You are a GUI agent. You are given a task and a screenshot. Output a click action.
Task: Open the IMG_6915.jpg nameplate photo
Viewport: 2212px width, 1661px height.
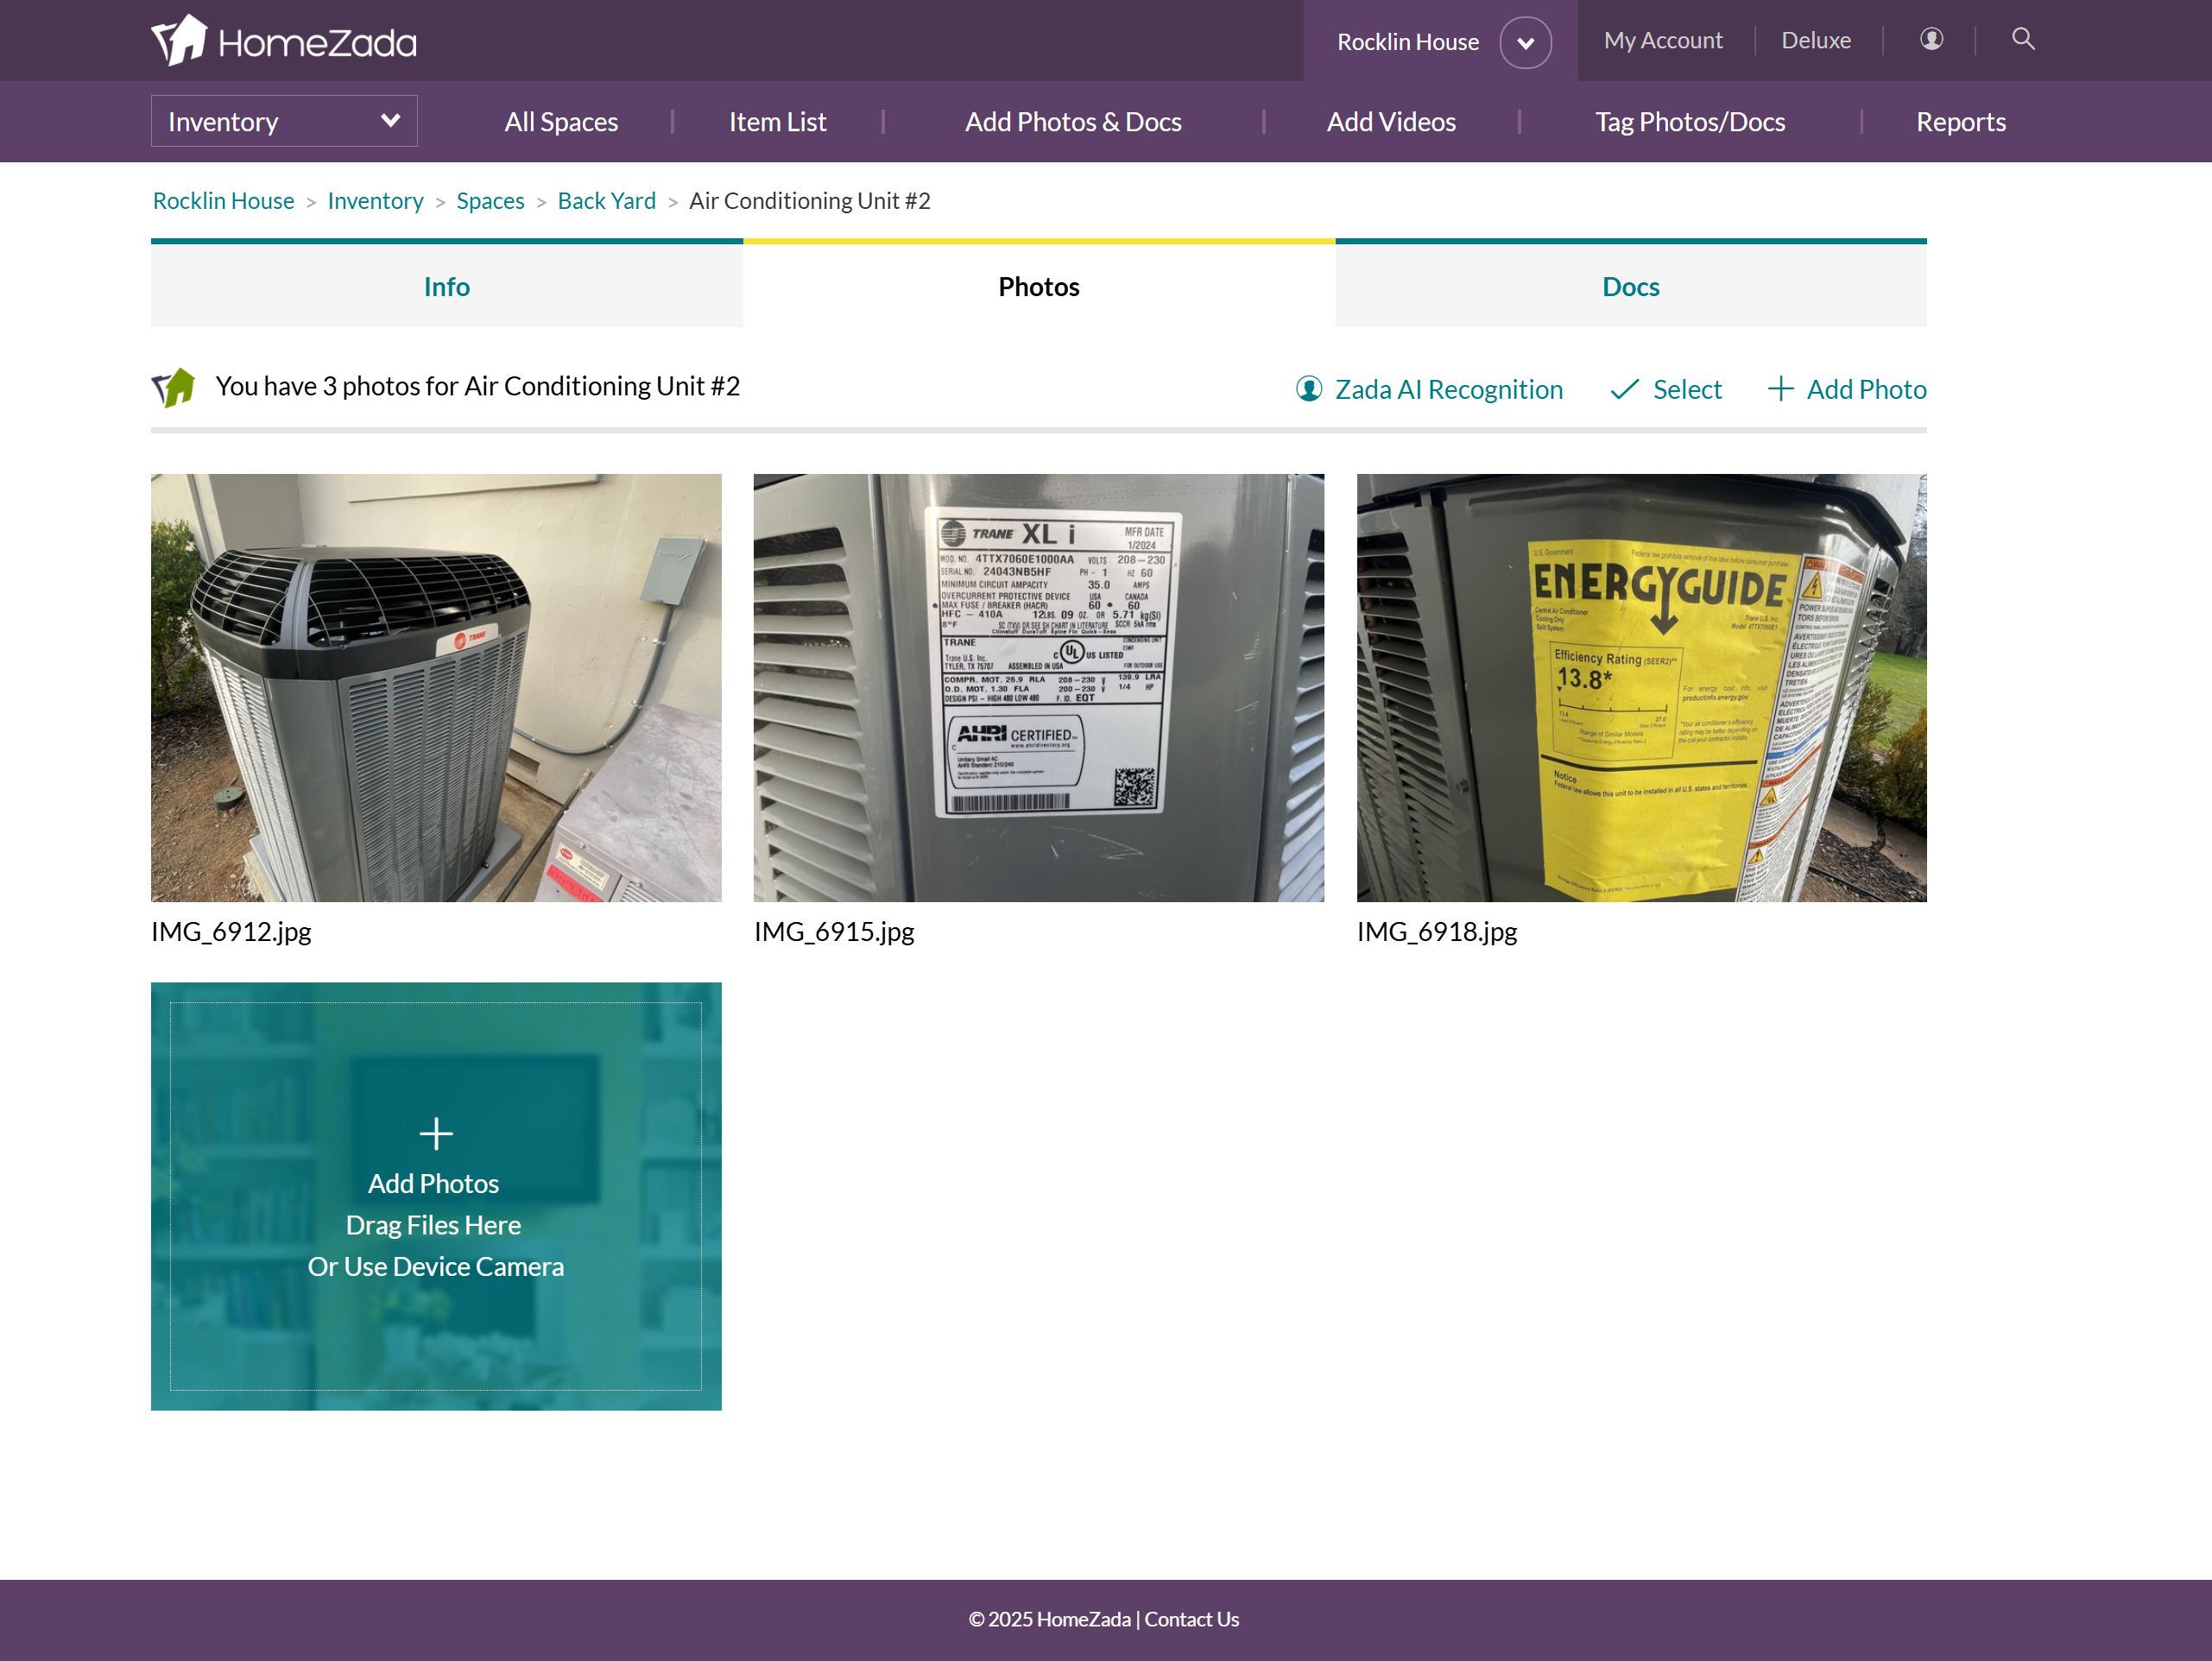(1038, 688)
